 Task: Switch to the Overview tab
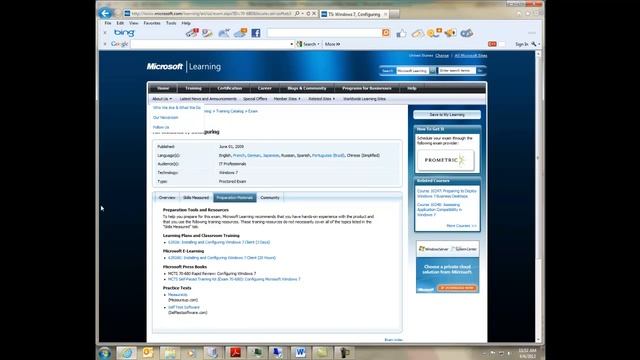click(167, 198)
